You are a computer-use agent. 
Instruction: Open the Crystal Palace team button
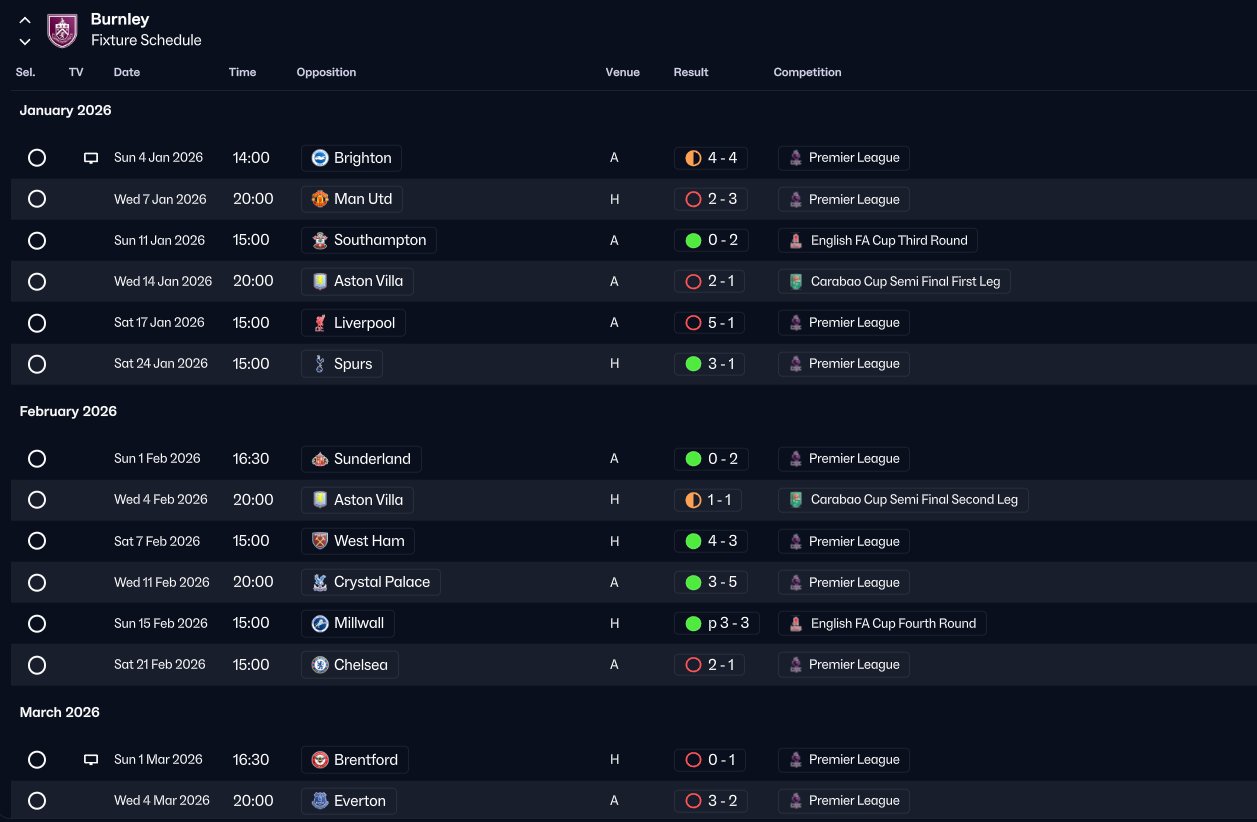(371, 582)
